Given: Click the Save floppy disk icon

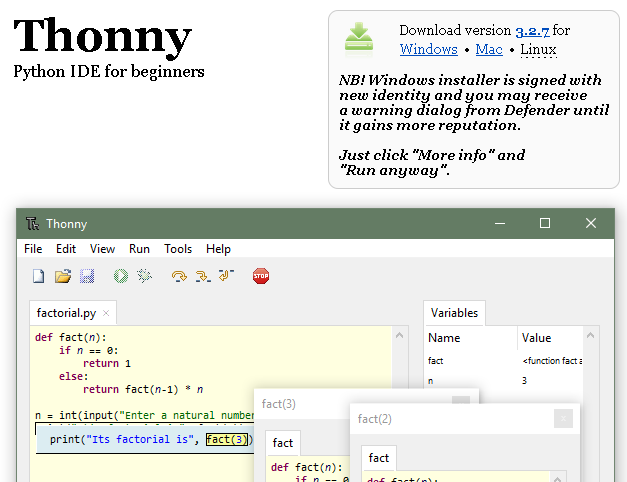Looking at the screenshot, I should (87, 276).
